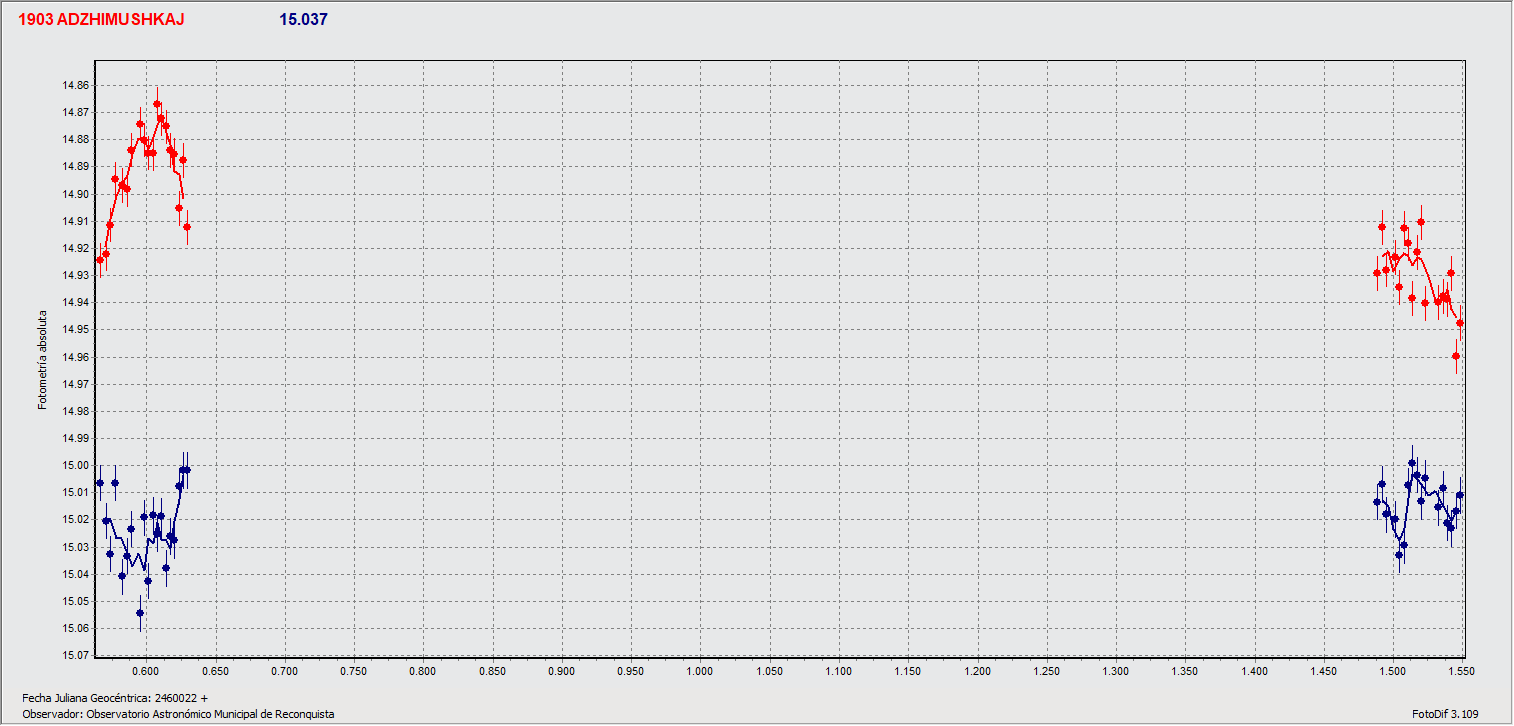Screen dimensions: 1514x726
Task: Click the y-axis label "15.02"
Action: click(x=75, y=520)
